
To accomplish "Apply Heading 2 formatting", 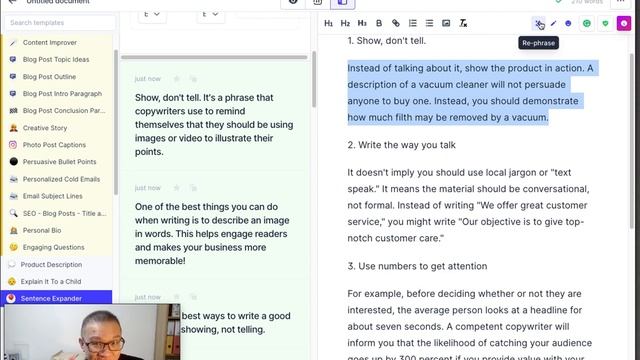I will 345,23.
